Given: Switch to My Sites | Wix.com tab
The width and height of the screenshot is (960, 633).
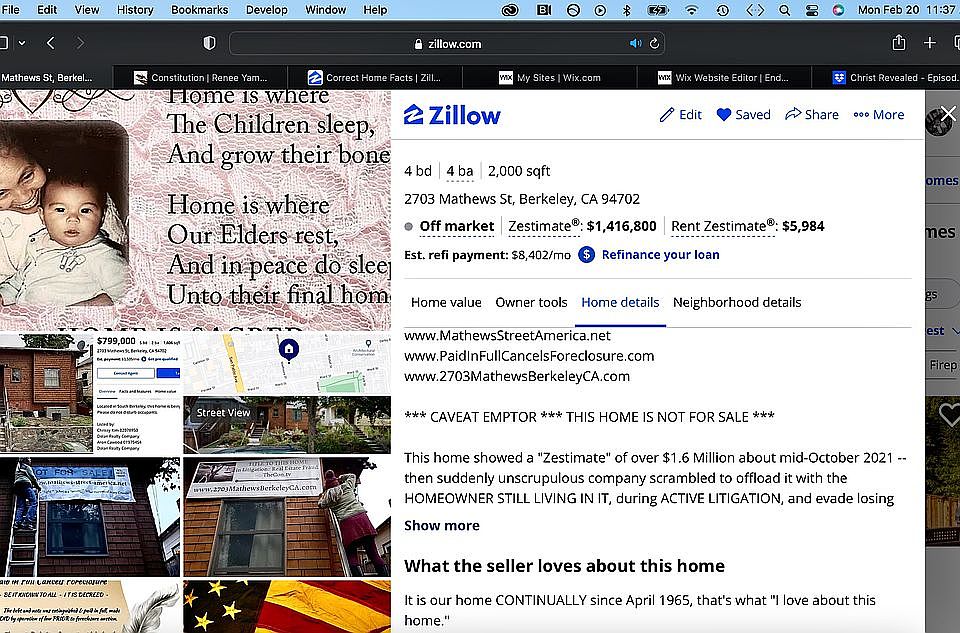Looking at the screenshot, I should (549, 78).
